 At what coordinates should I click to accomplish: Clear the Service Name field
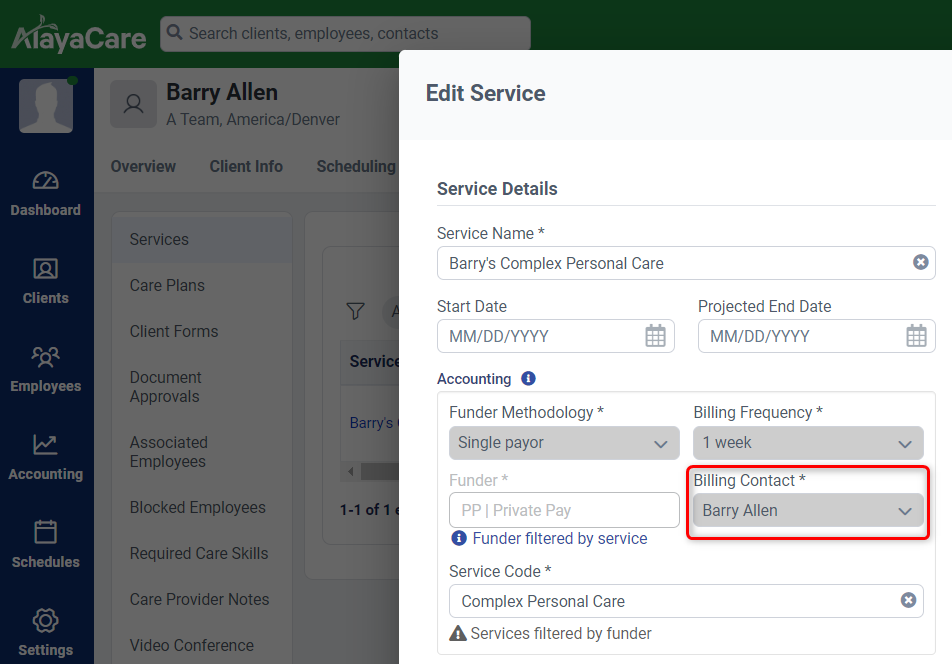click(x=920, y=263)
